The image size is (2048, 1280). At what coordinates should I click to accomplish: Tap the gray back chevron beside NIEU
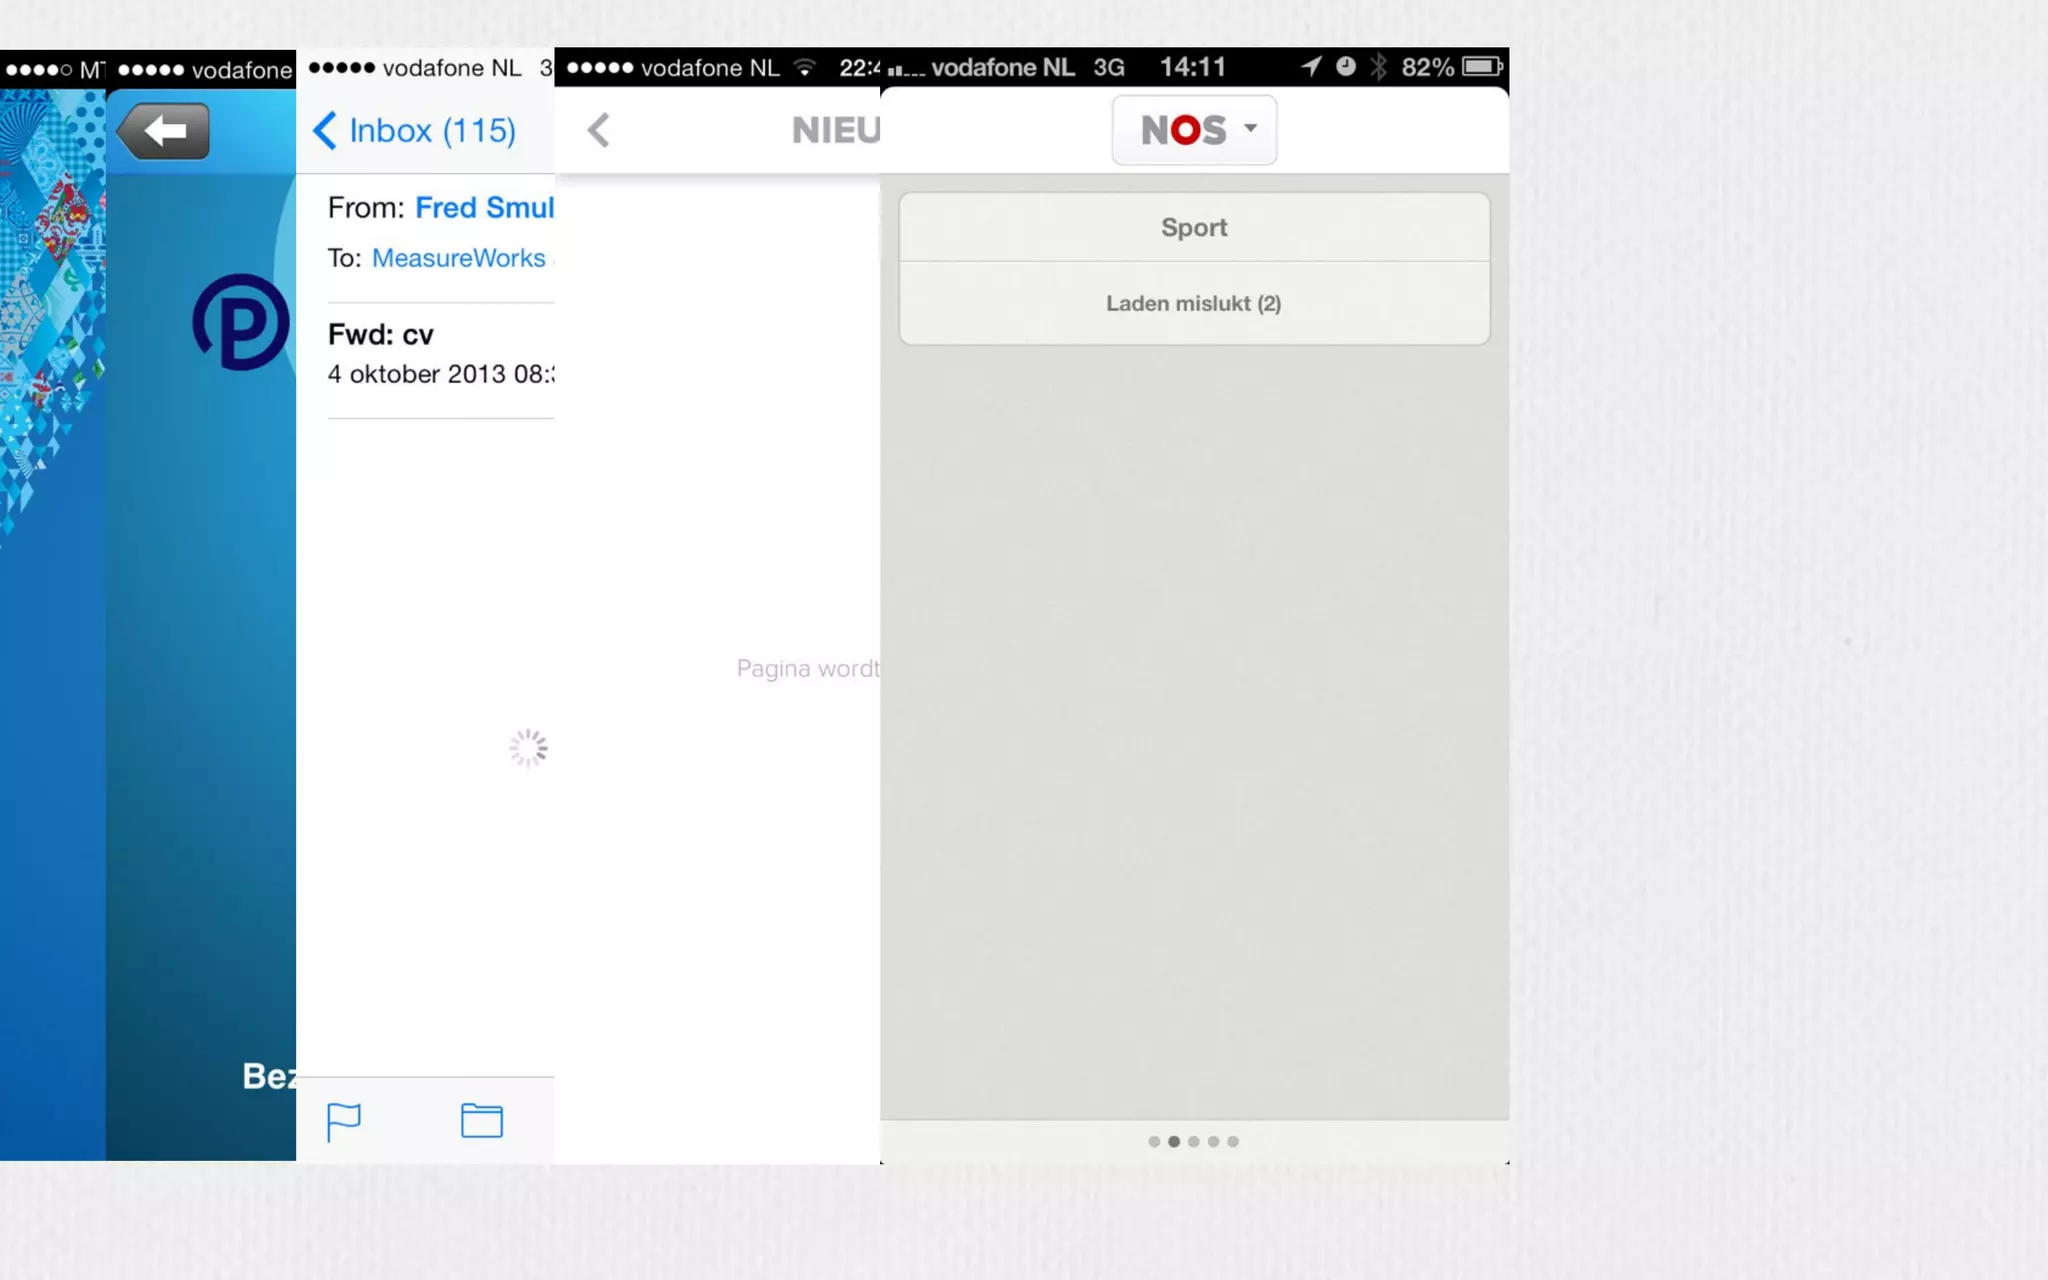(x=598, y=130)
